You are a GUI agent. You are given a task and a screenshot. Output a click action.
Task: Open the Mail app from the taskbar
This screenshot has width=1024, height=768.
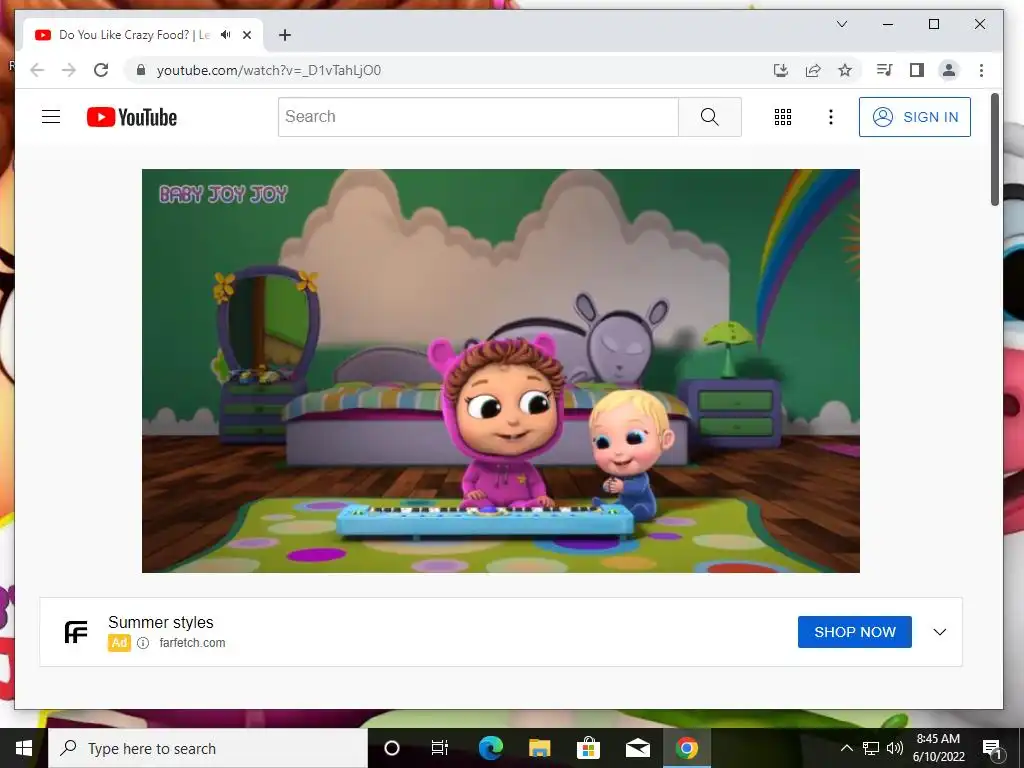tap(638, 748)
